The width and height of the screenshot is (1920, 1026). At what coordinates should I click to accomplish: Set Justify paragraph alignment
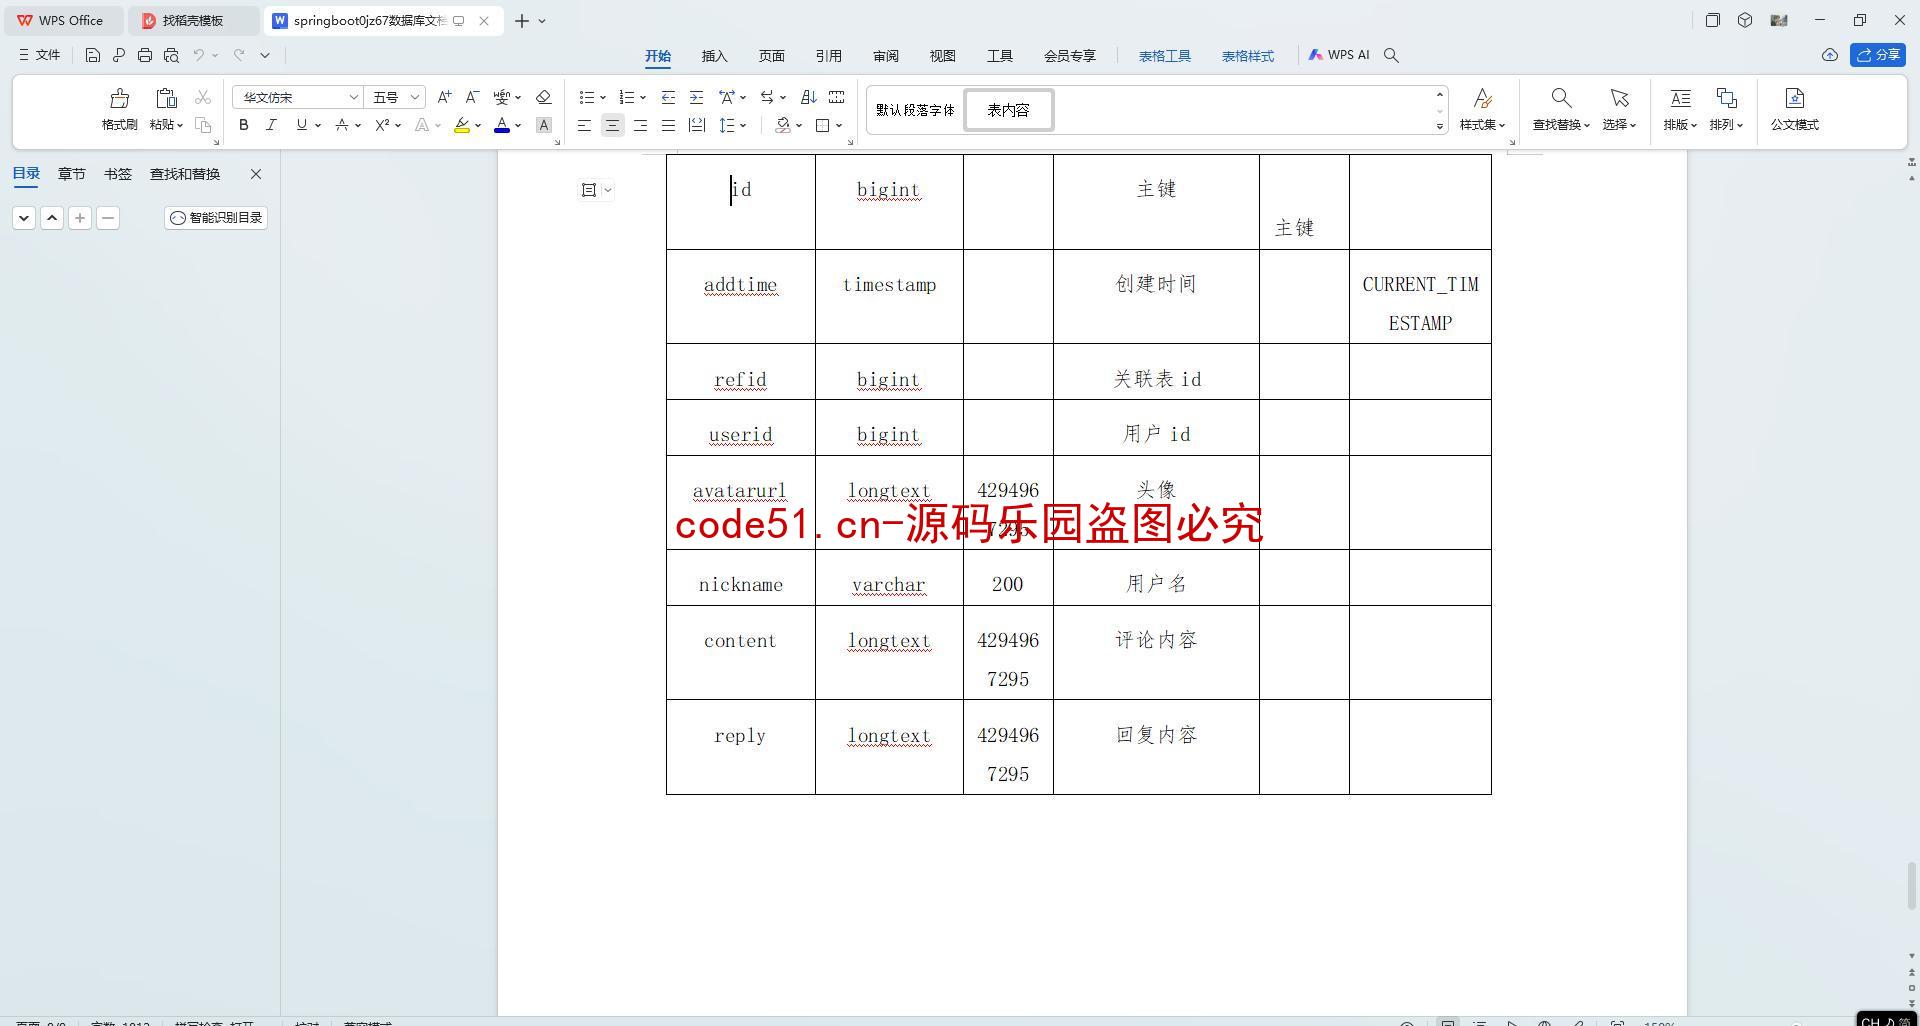point(668,125)
